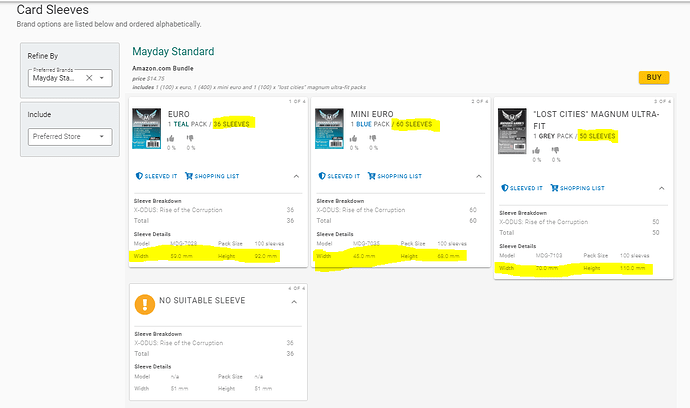Image resolution: width=690 pixels, height=408 pixels.
Task: Click the 60 SLEEVES highlighted text
Action: tap(414, 124)
